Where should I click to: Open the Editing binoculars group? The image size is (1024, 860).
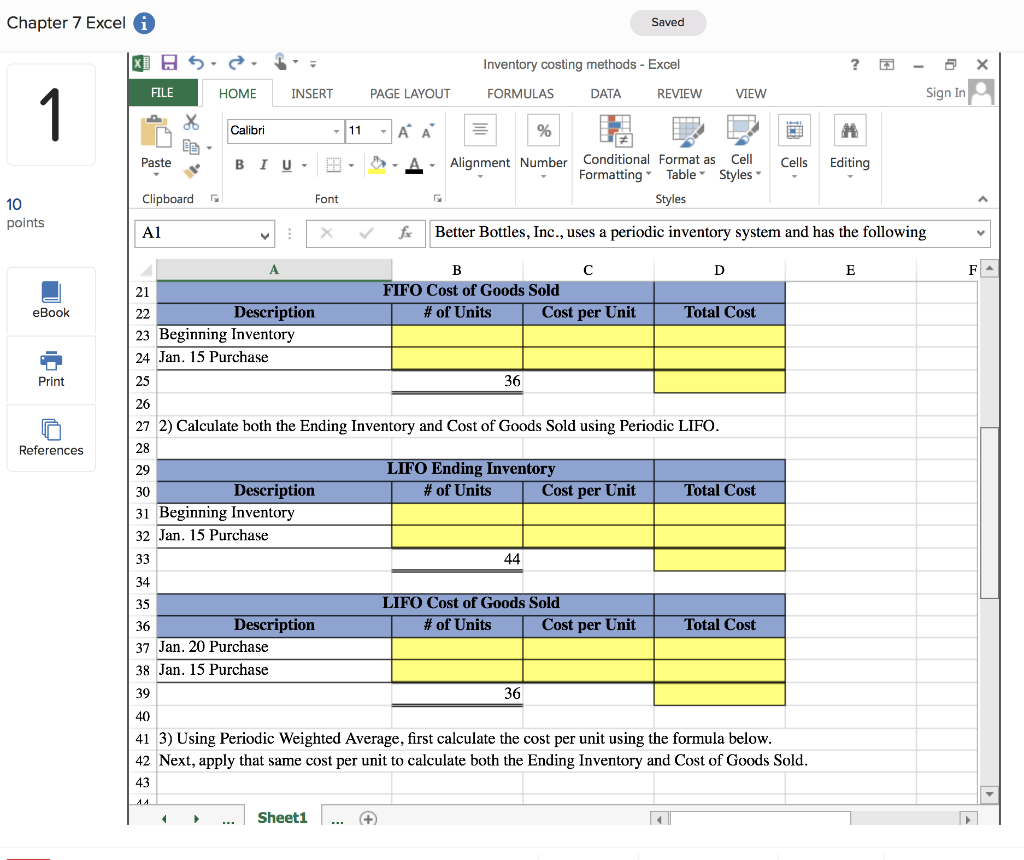click(x=850, y=147)
